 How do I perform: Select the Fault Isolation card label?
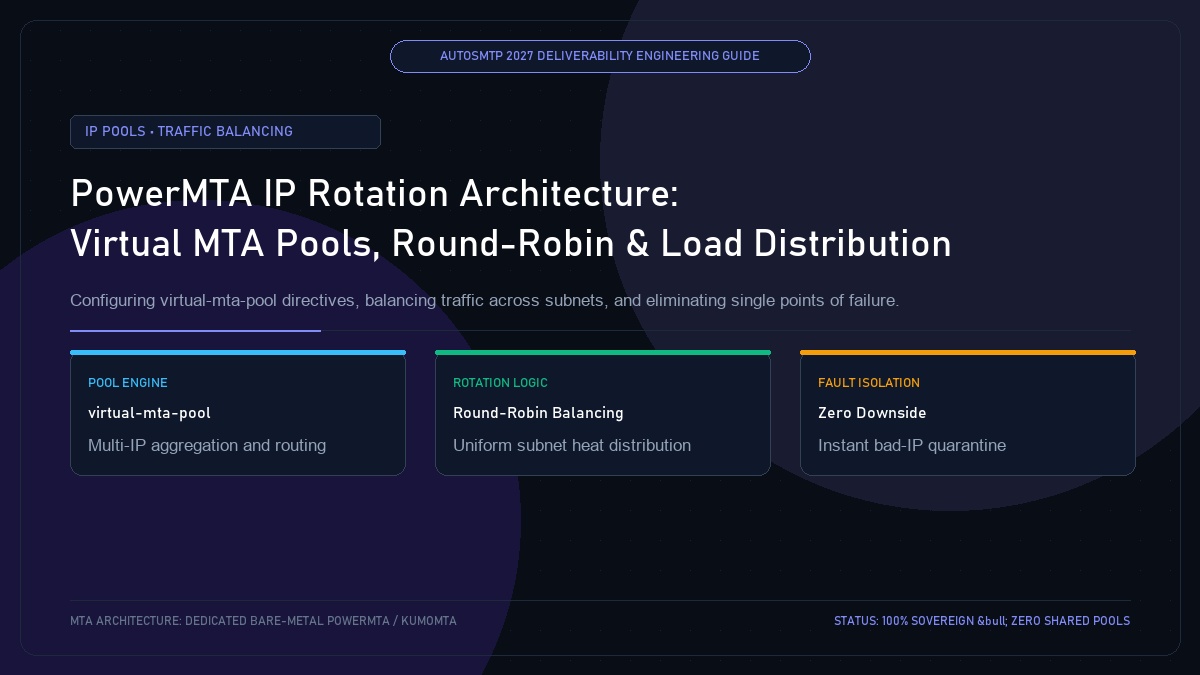[x=869, y=383]
